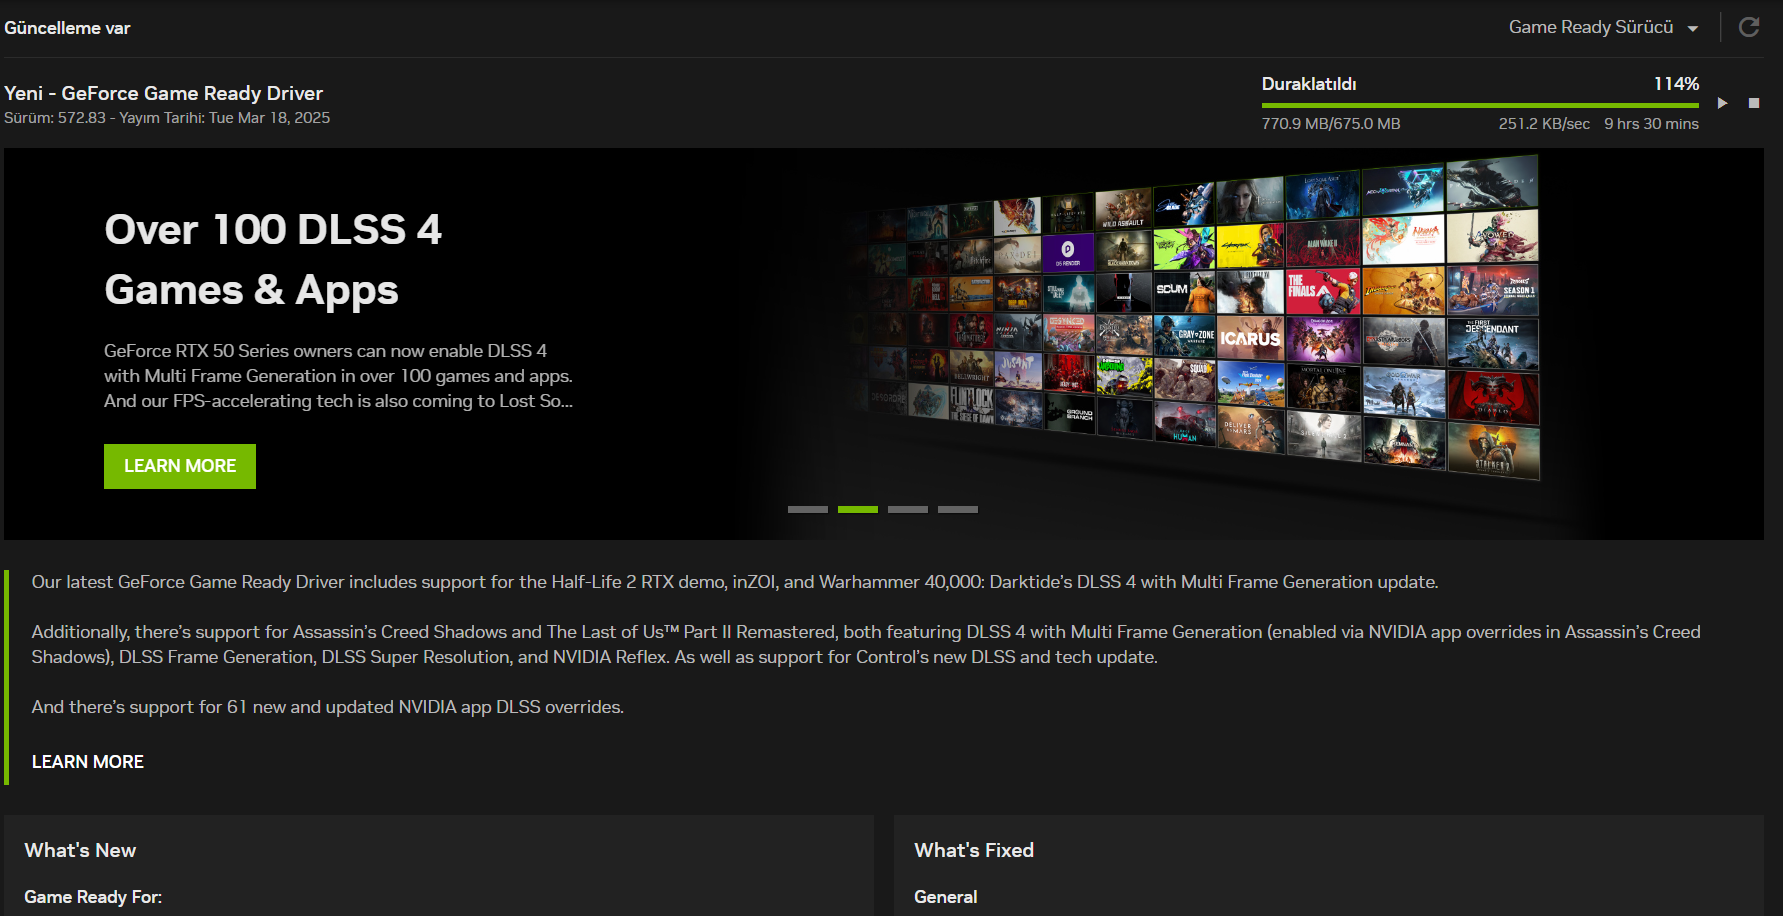Click the "GeForce RTX 50 Series owners" banner description
This screenshot has width=1783, height=916.
click(338, 376)
